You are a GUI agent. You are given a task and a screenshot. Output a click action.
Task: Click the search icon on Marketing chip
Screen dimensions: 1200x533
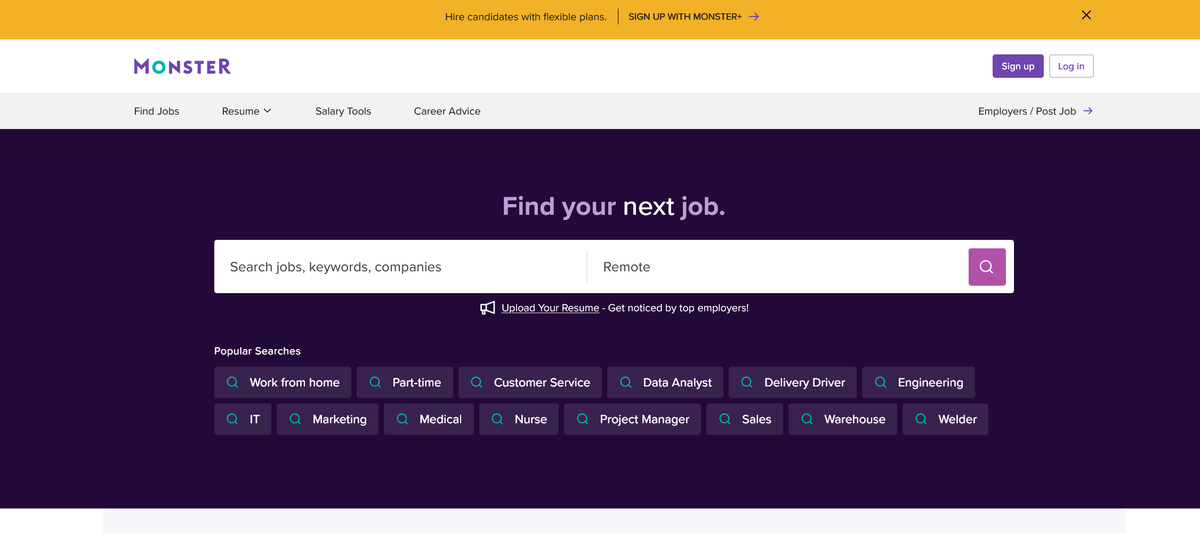pos(295,419)
